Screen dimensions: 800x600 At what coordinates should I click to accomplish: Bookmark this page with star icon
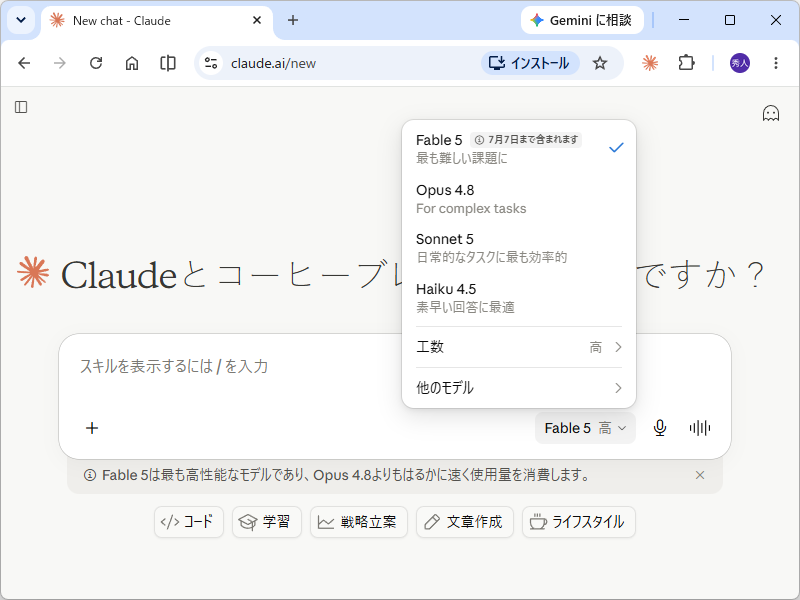(x=599, y=63)
